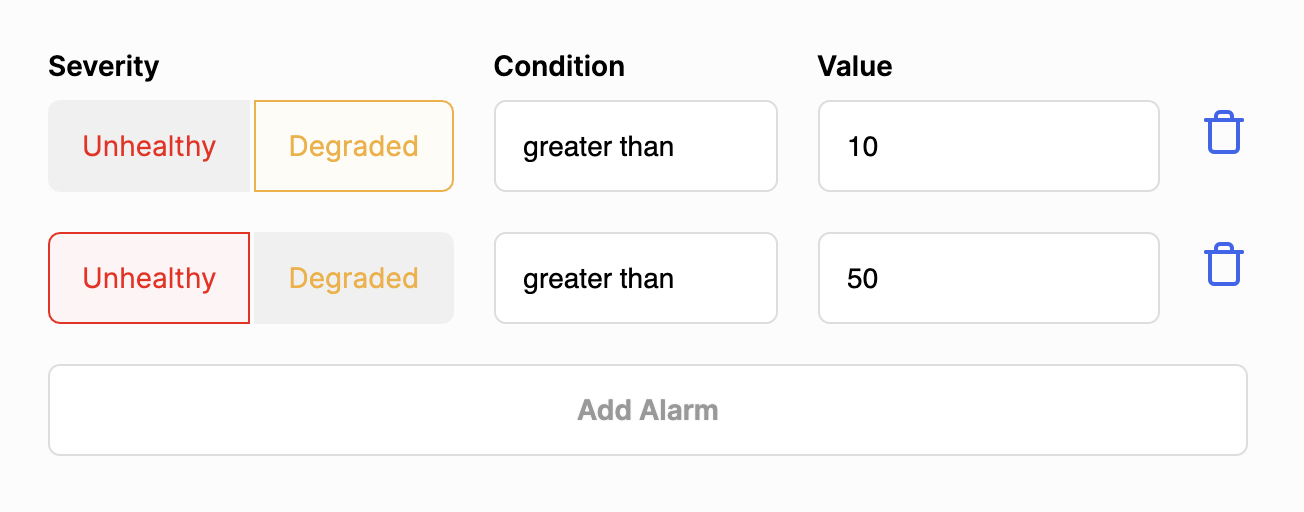Set second alarm severity to Degraded
The width and height of the screenshot is (1304, 512).
tap(354, 278)
